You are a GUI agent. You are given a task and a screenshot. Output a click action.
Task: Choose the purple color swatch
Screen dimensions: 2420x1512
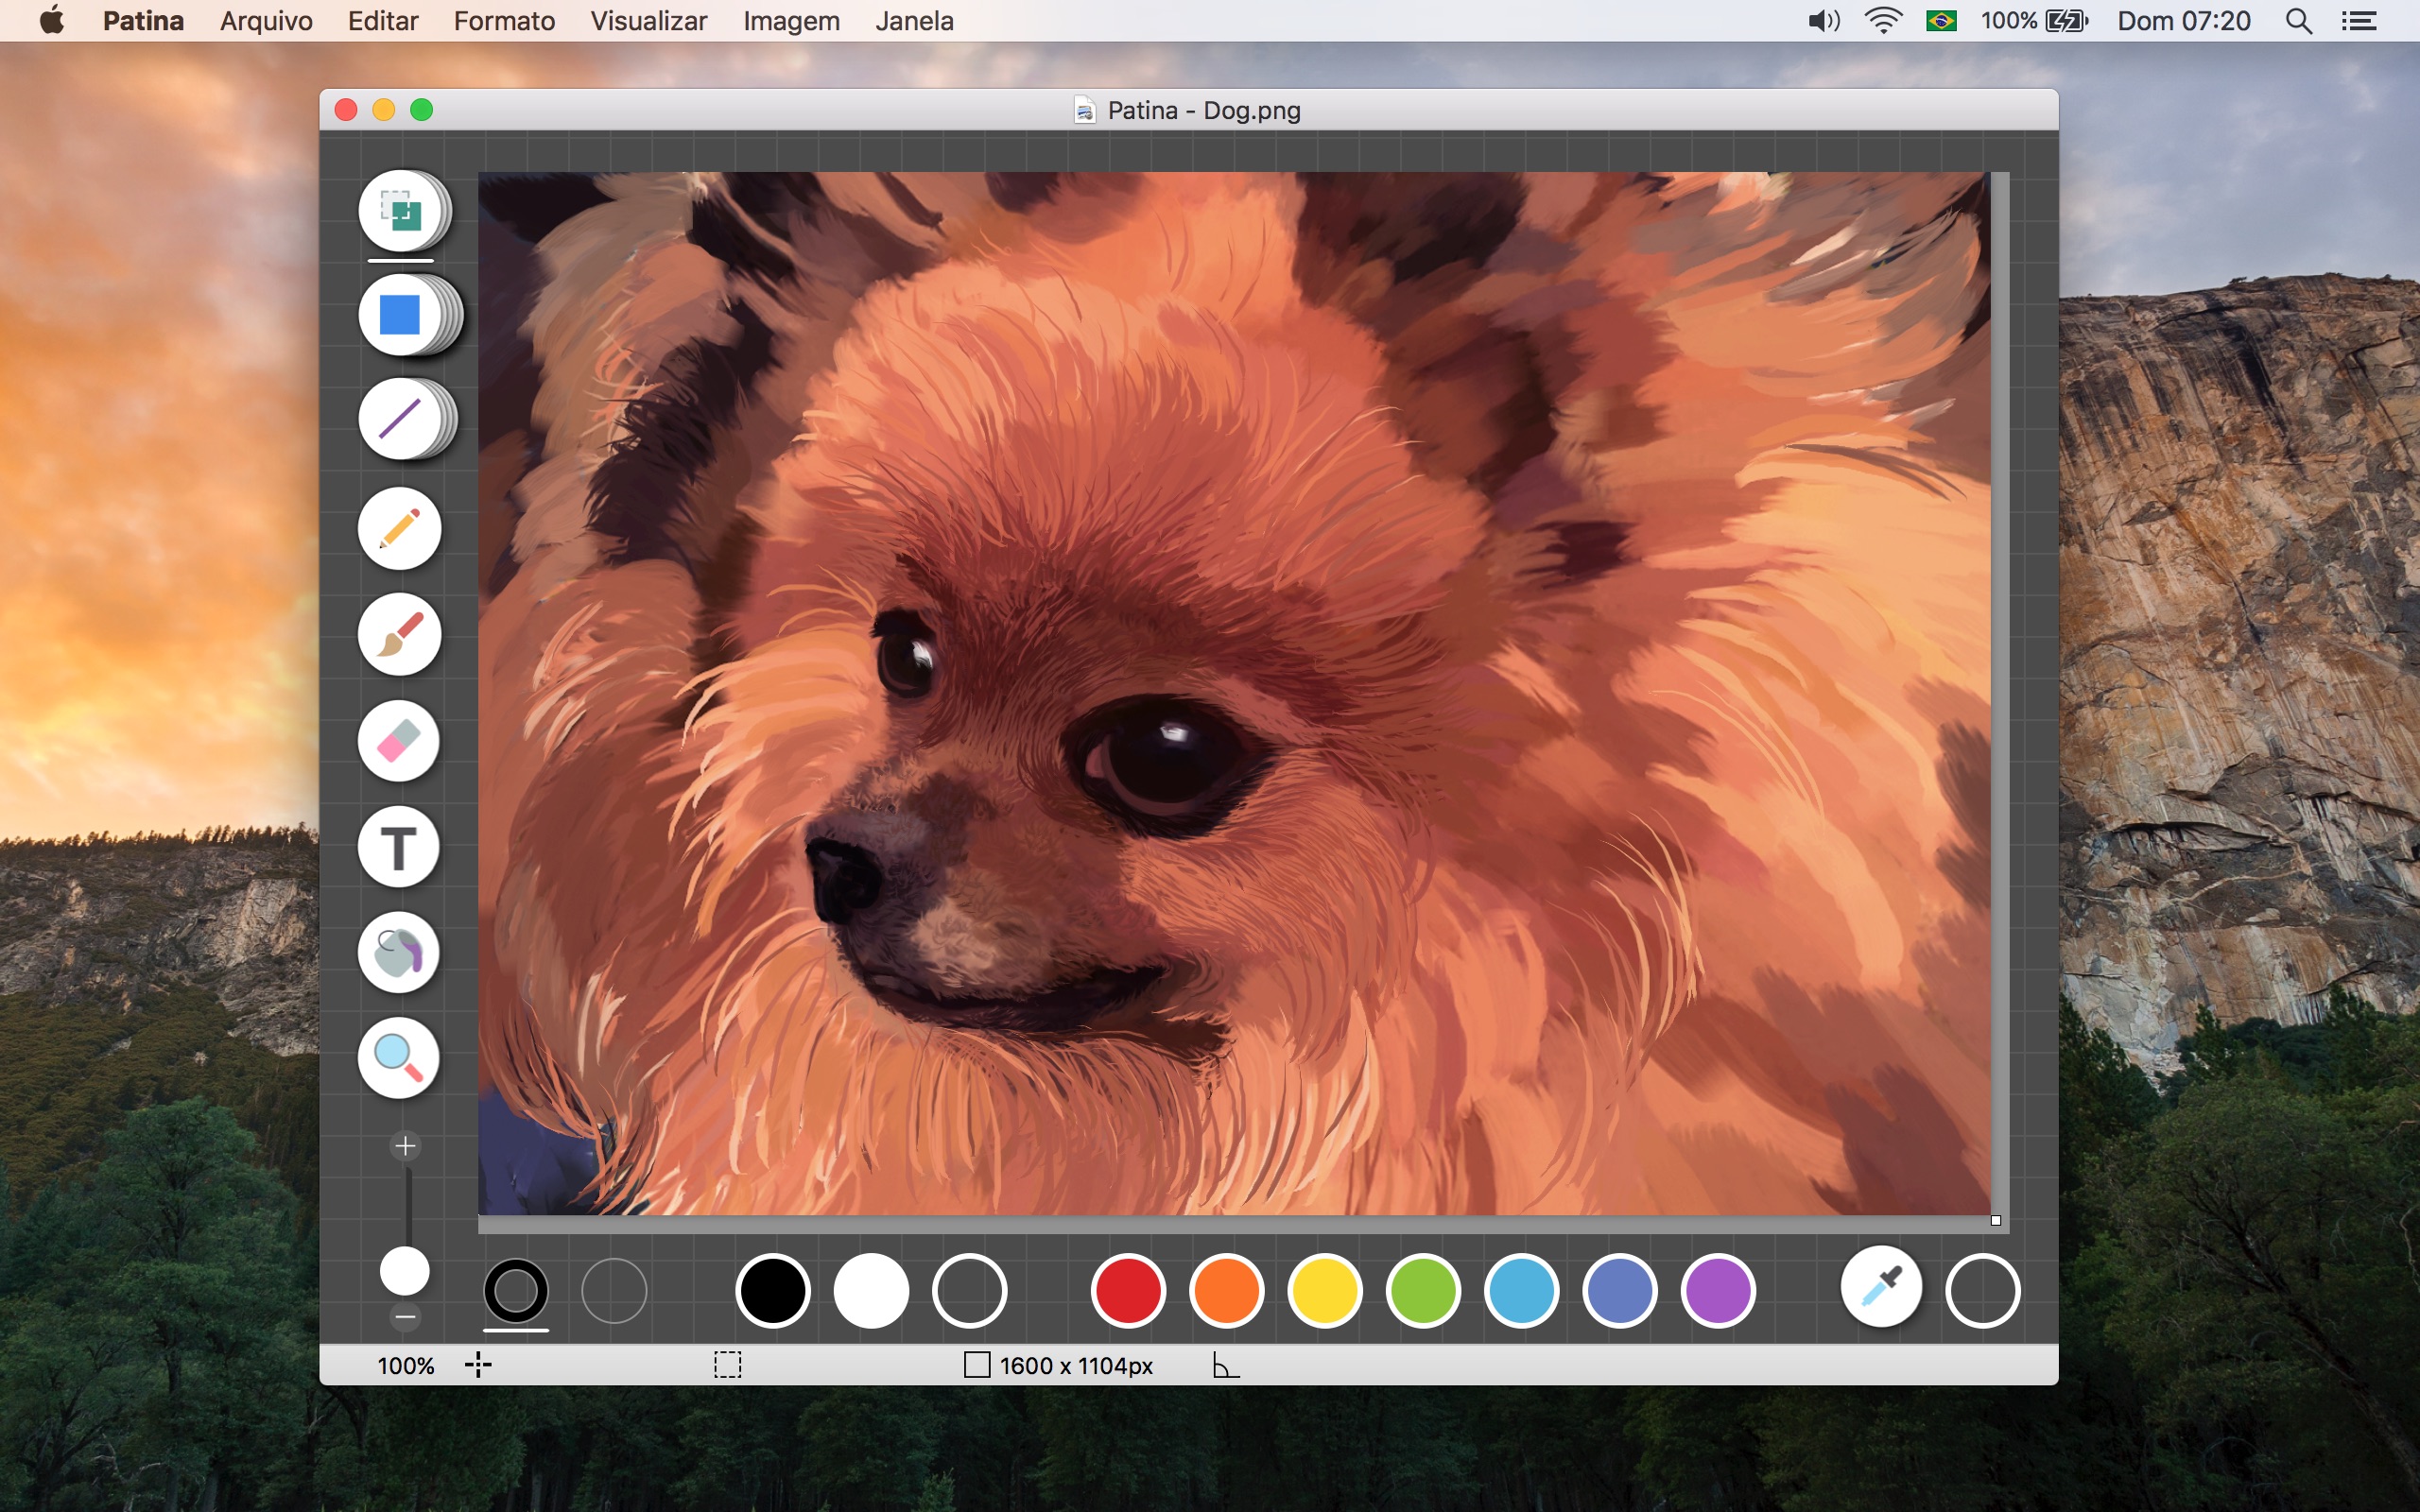click(1718, 1290)
